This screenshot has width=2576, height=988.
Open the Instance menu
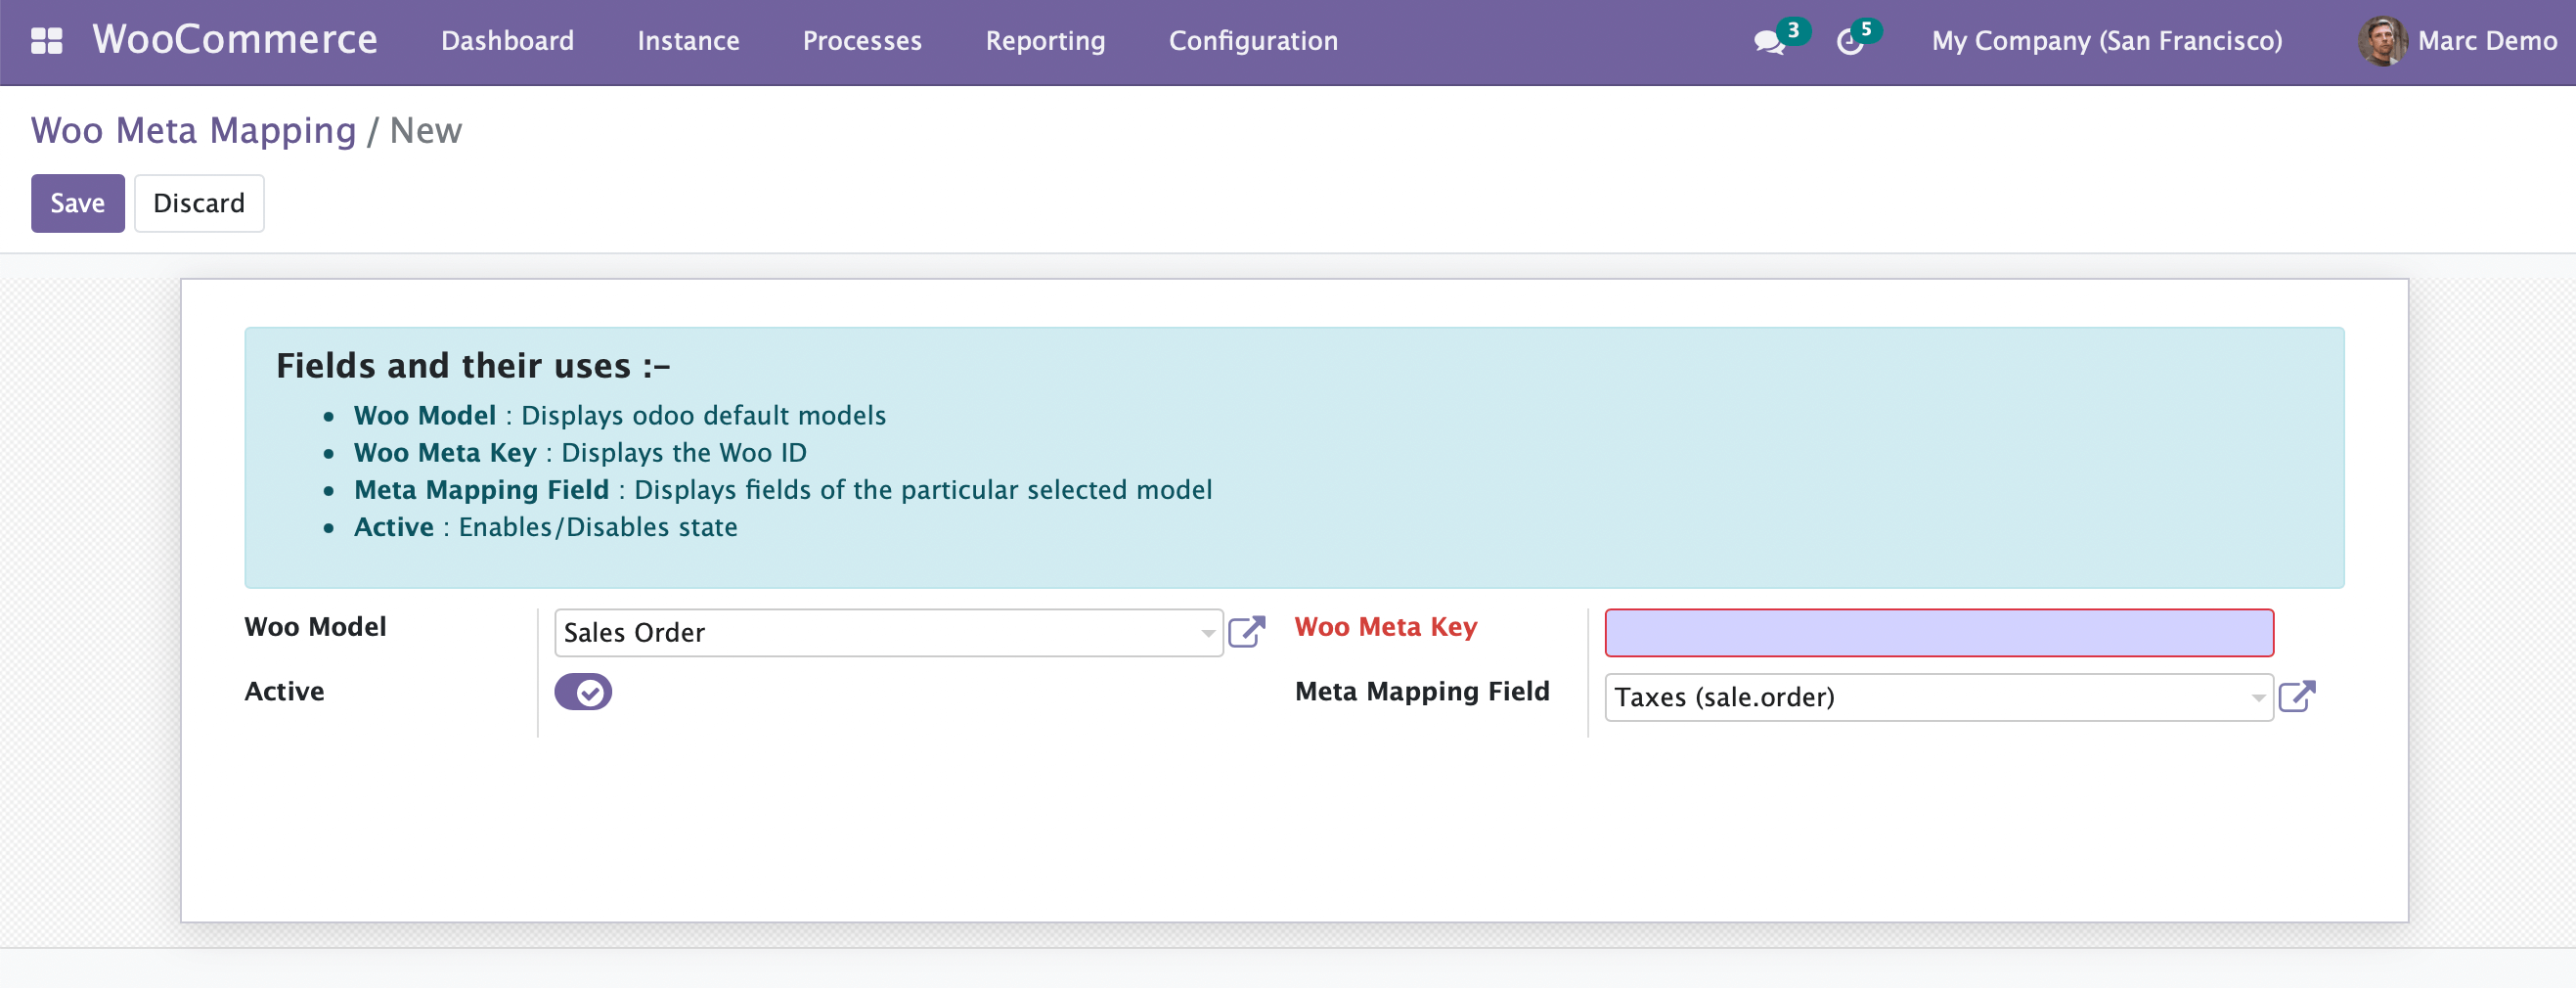click(688, 41)
